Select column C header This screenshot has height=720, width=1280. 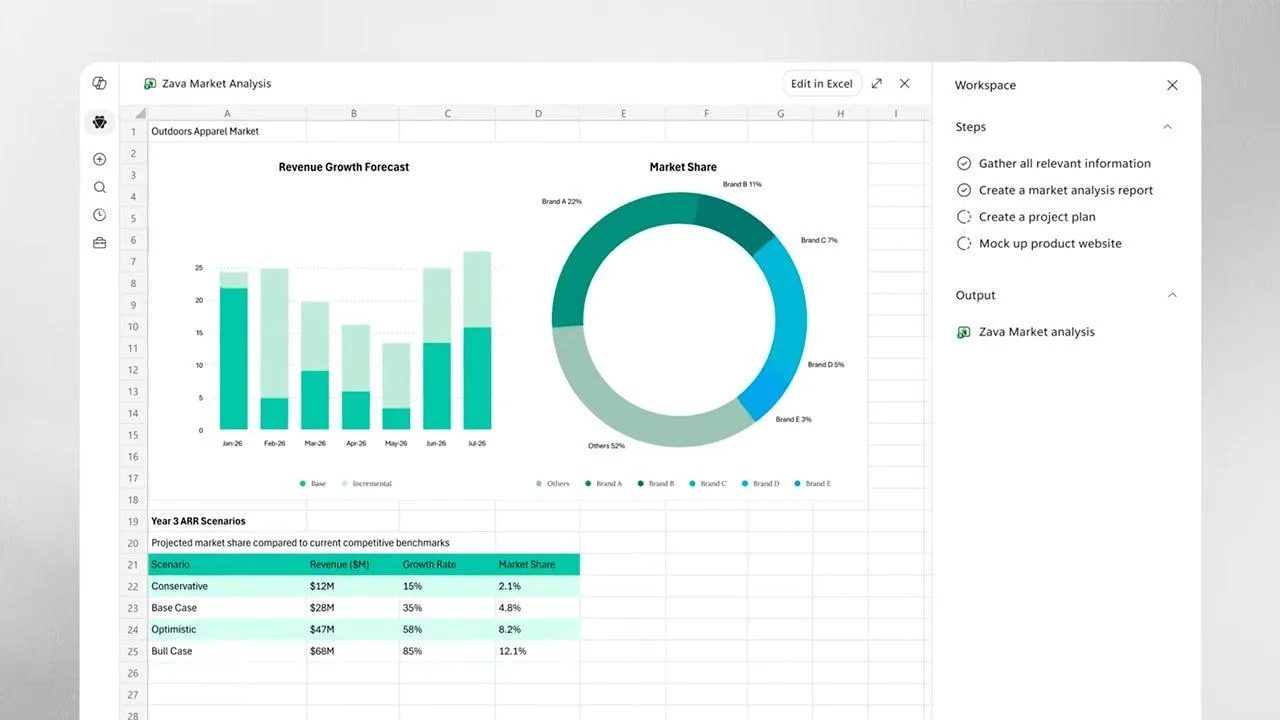tap(447, 113)
